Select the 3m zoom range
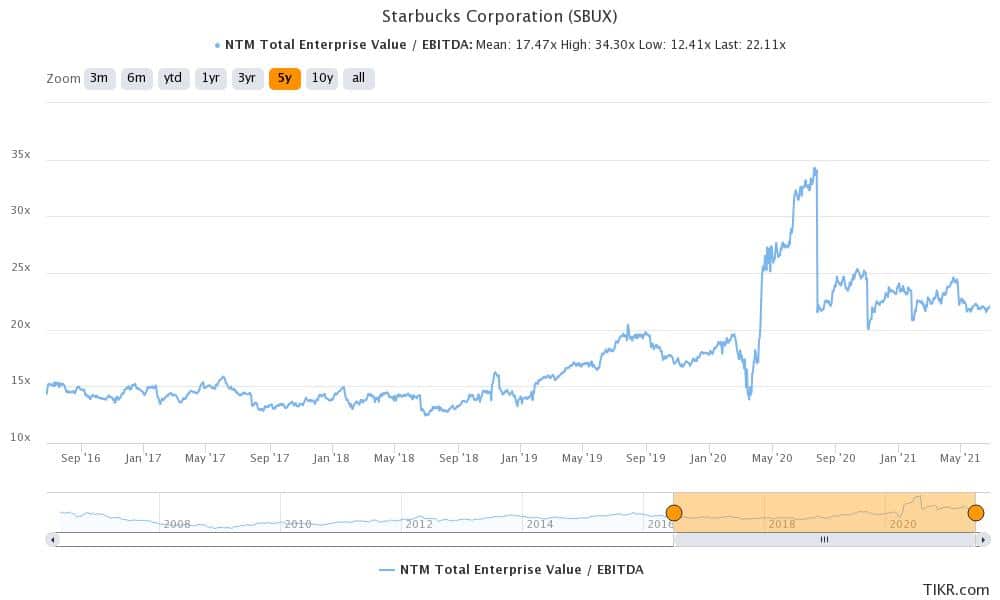Screen dimensions: 1000x600 [99, 78]
